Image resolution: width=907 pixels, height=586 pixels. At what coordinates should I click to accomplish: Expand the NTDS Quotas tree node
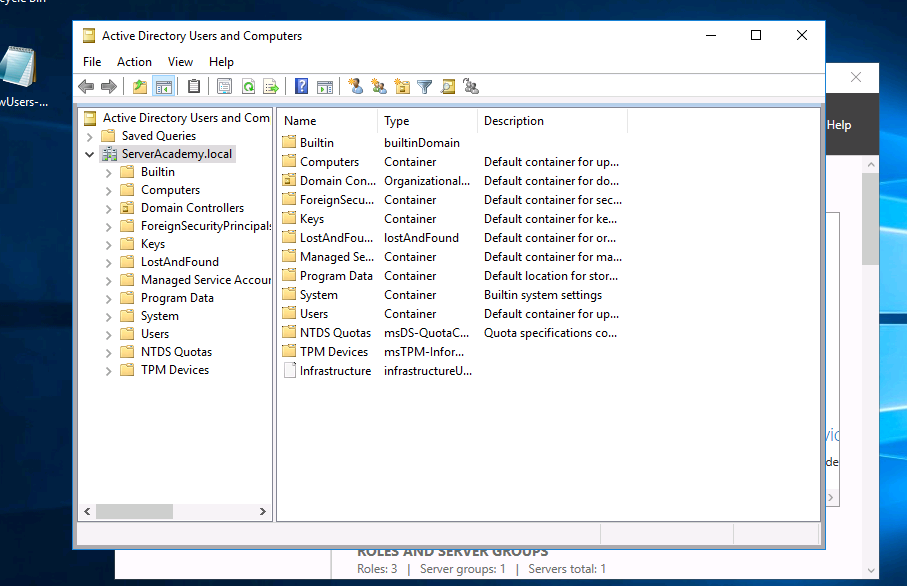(108, 353)
